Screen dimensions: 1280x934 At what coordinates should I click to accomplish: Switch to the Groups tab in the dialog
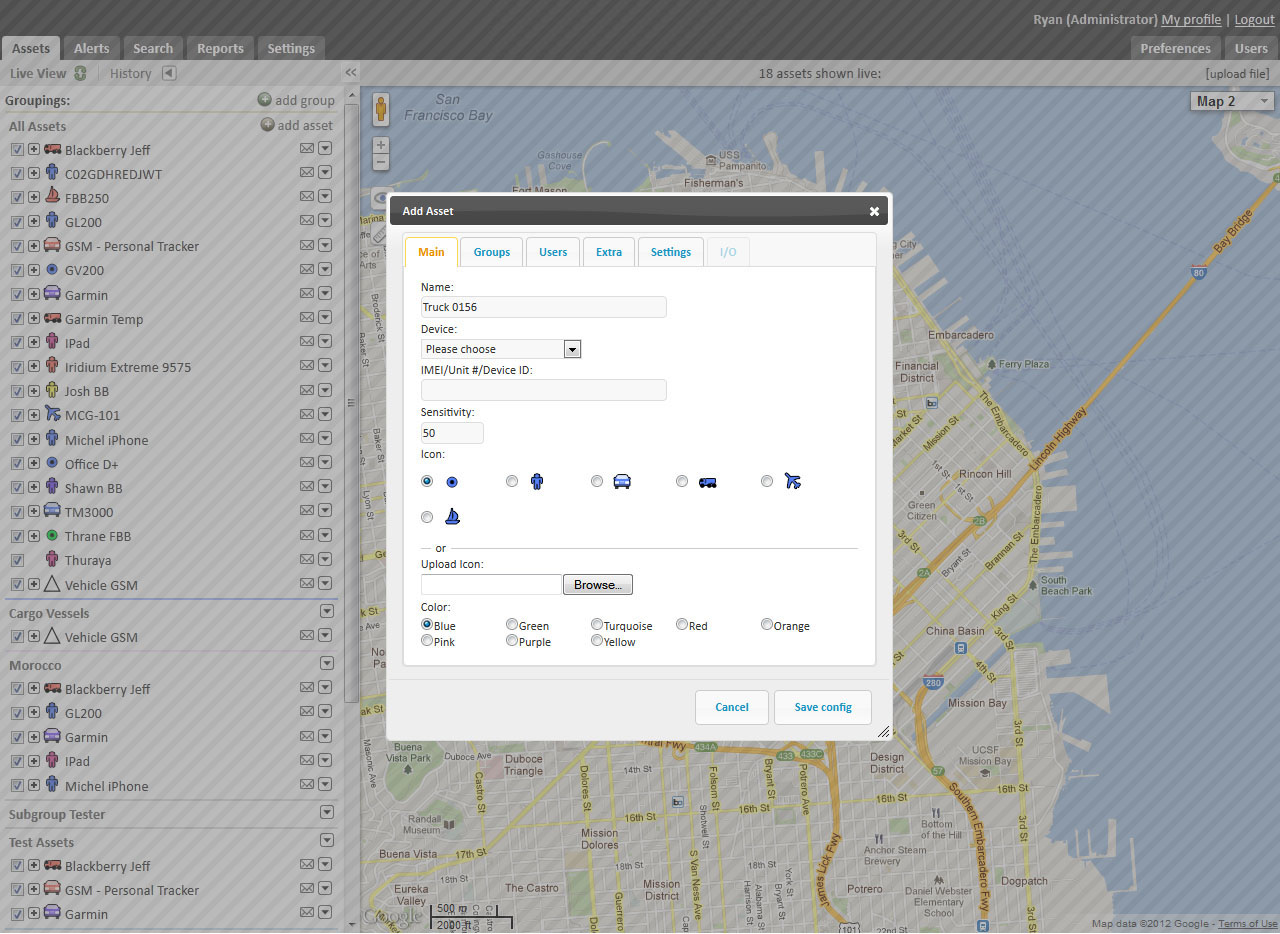(x=491, y=252)
